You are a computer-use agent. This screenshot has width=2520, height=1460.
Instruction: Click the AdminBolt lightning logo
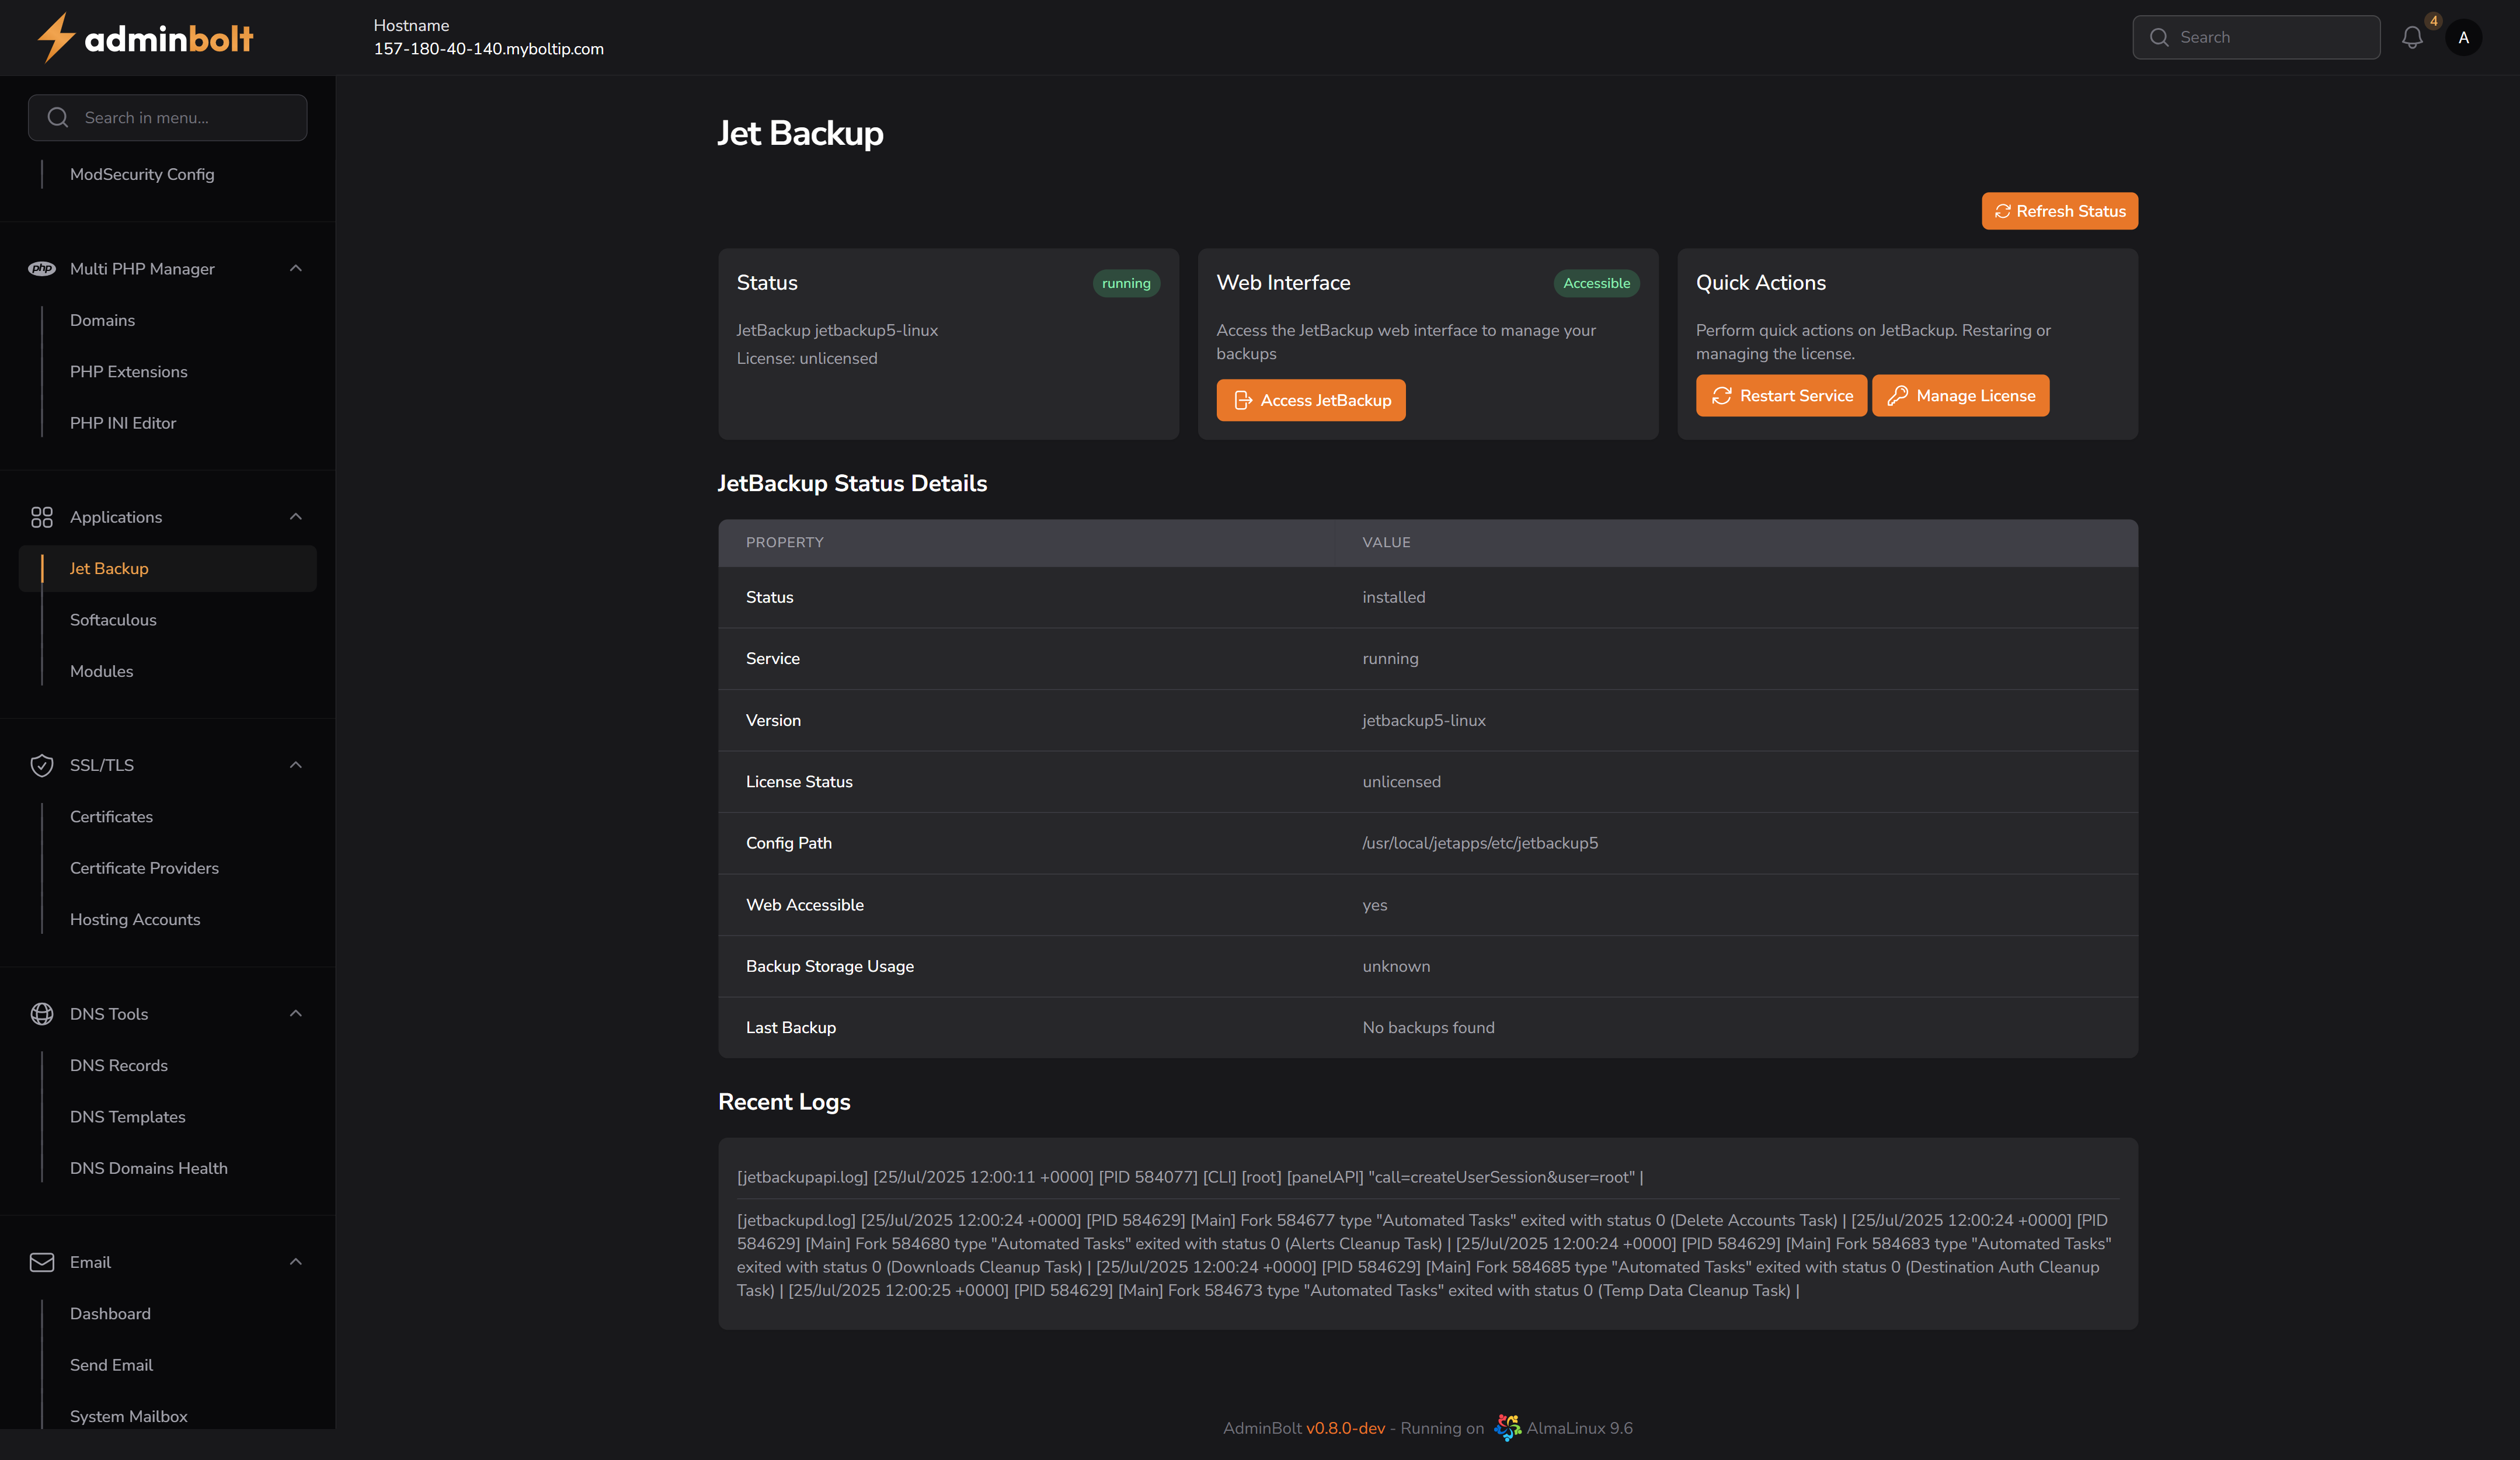tap(56, 38)
